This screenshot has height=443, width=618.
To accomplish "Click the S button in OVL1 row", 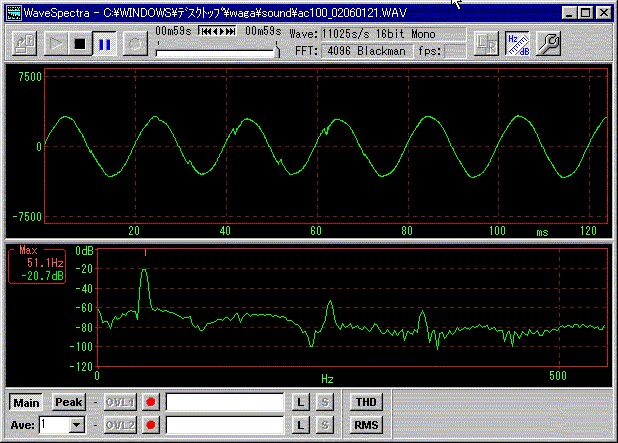I will click(x=325, y=402).
